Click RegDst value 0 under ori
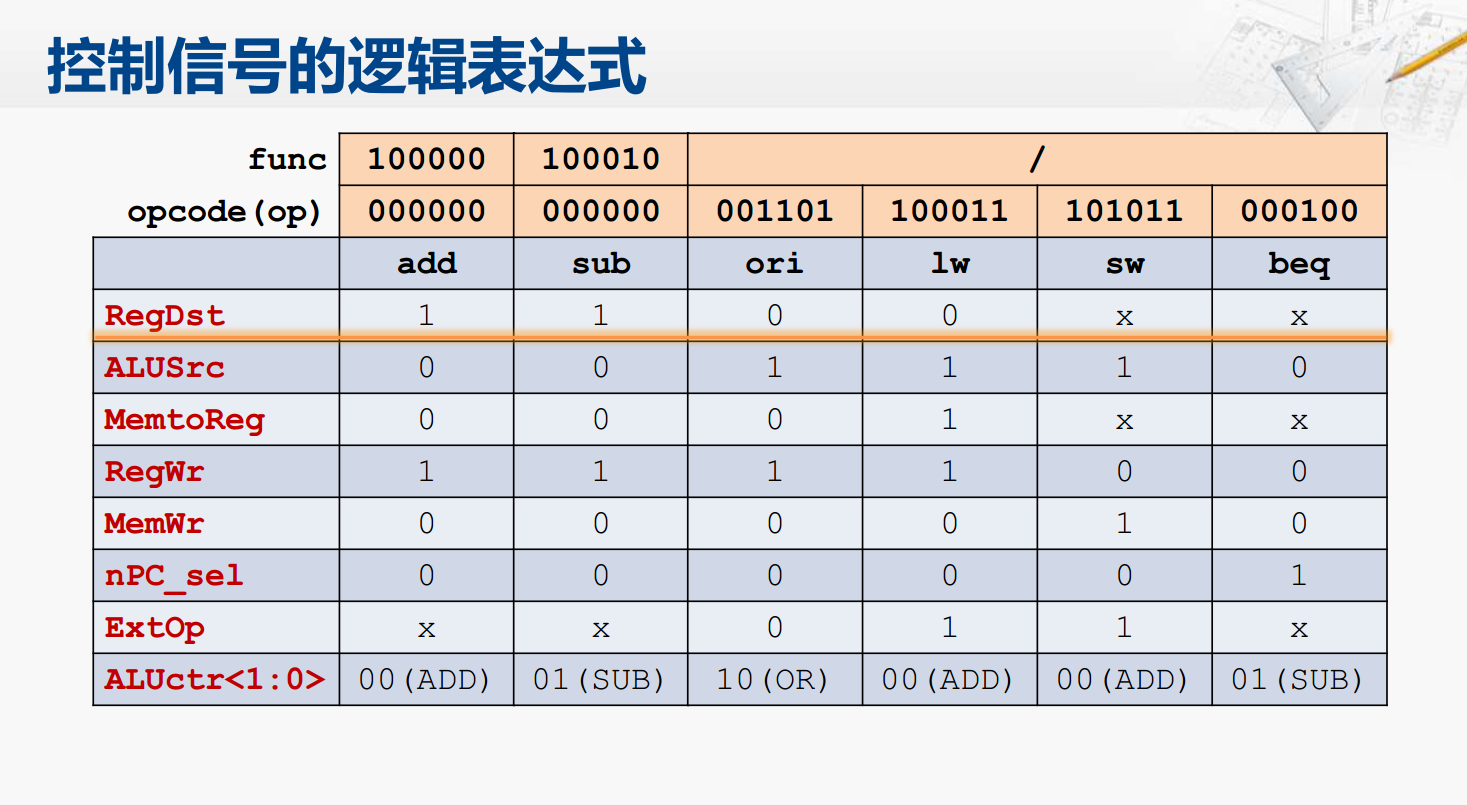Screen dimensions: 1467x805 775,316
